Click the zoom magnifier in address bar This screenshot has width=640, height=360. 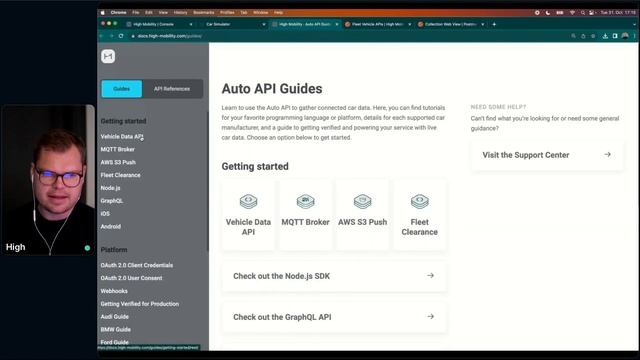click(x=573, y=36)
